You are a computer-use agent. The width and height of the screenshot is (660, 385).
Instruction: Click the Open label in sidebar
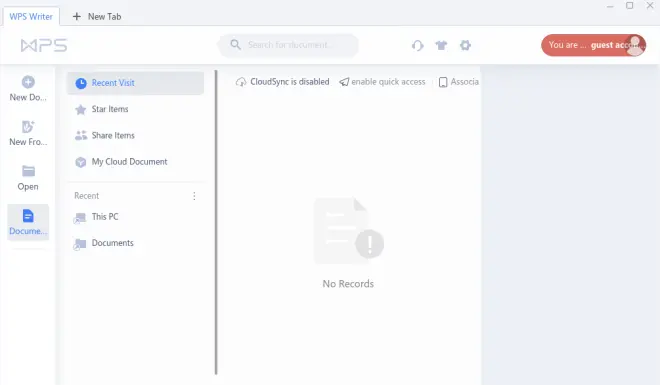pos(28,186)
